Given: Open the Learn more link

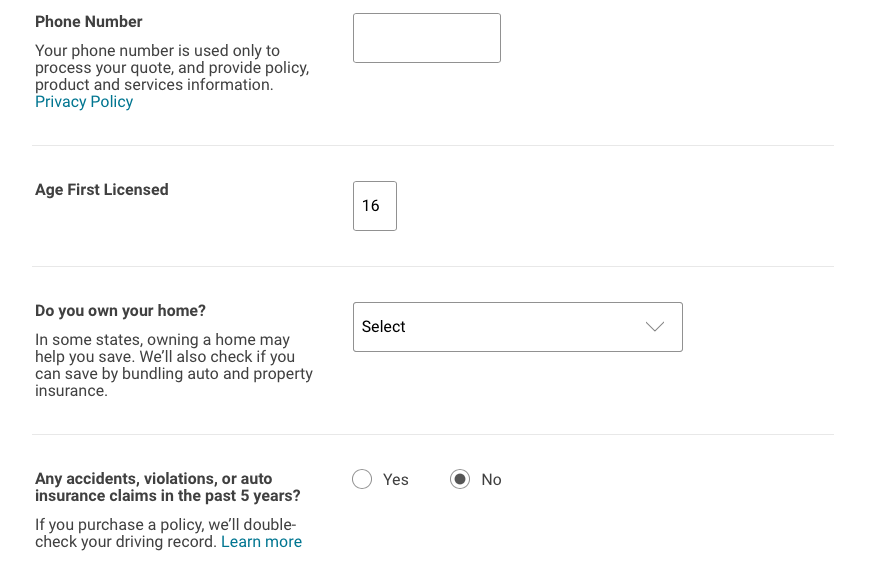Looking at the screenshot, I should pos(261,542).
